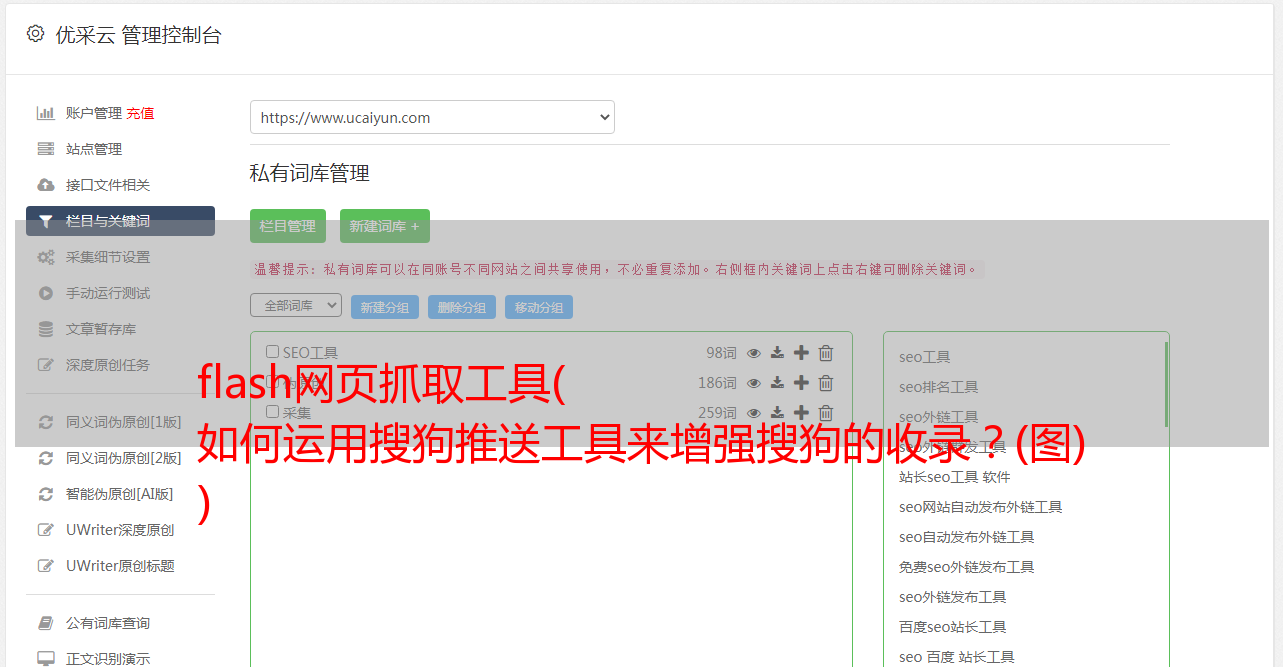Click the bar chart icon for 账户管理
This screenshot has width=1283, height=667.
46,113
